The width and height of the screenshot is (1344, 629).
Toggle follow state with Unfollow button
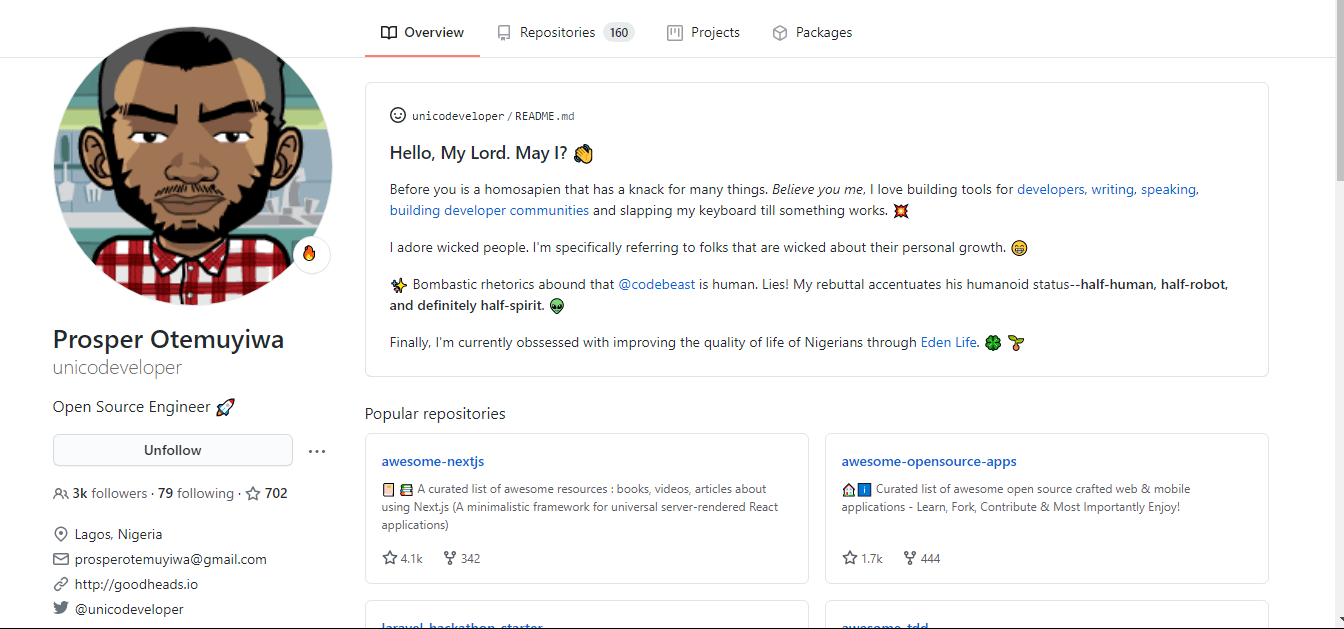[x=173, y=450]
